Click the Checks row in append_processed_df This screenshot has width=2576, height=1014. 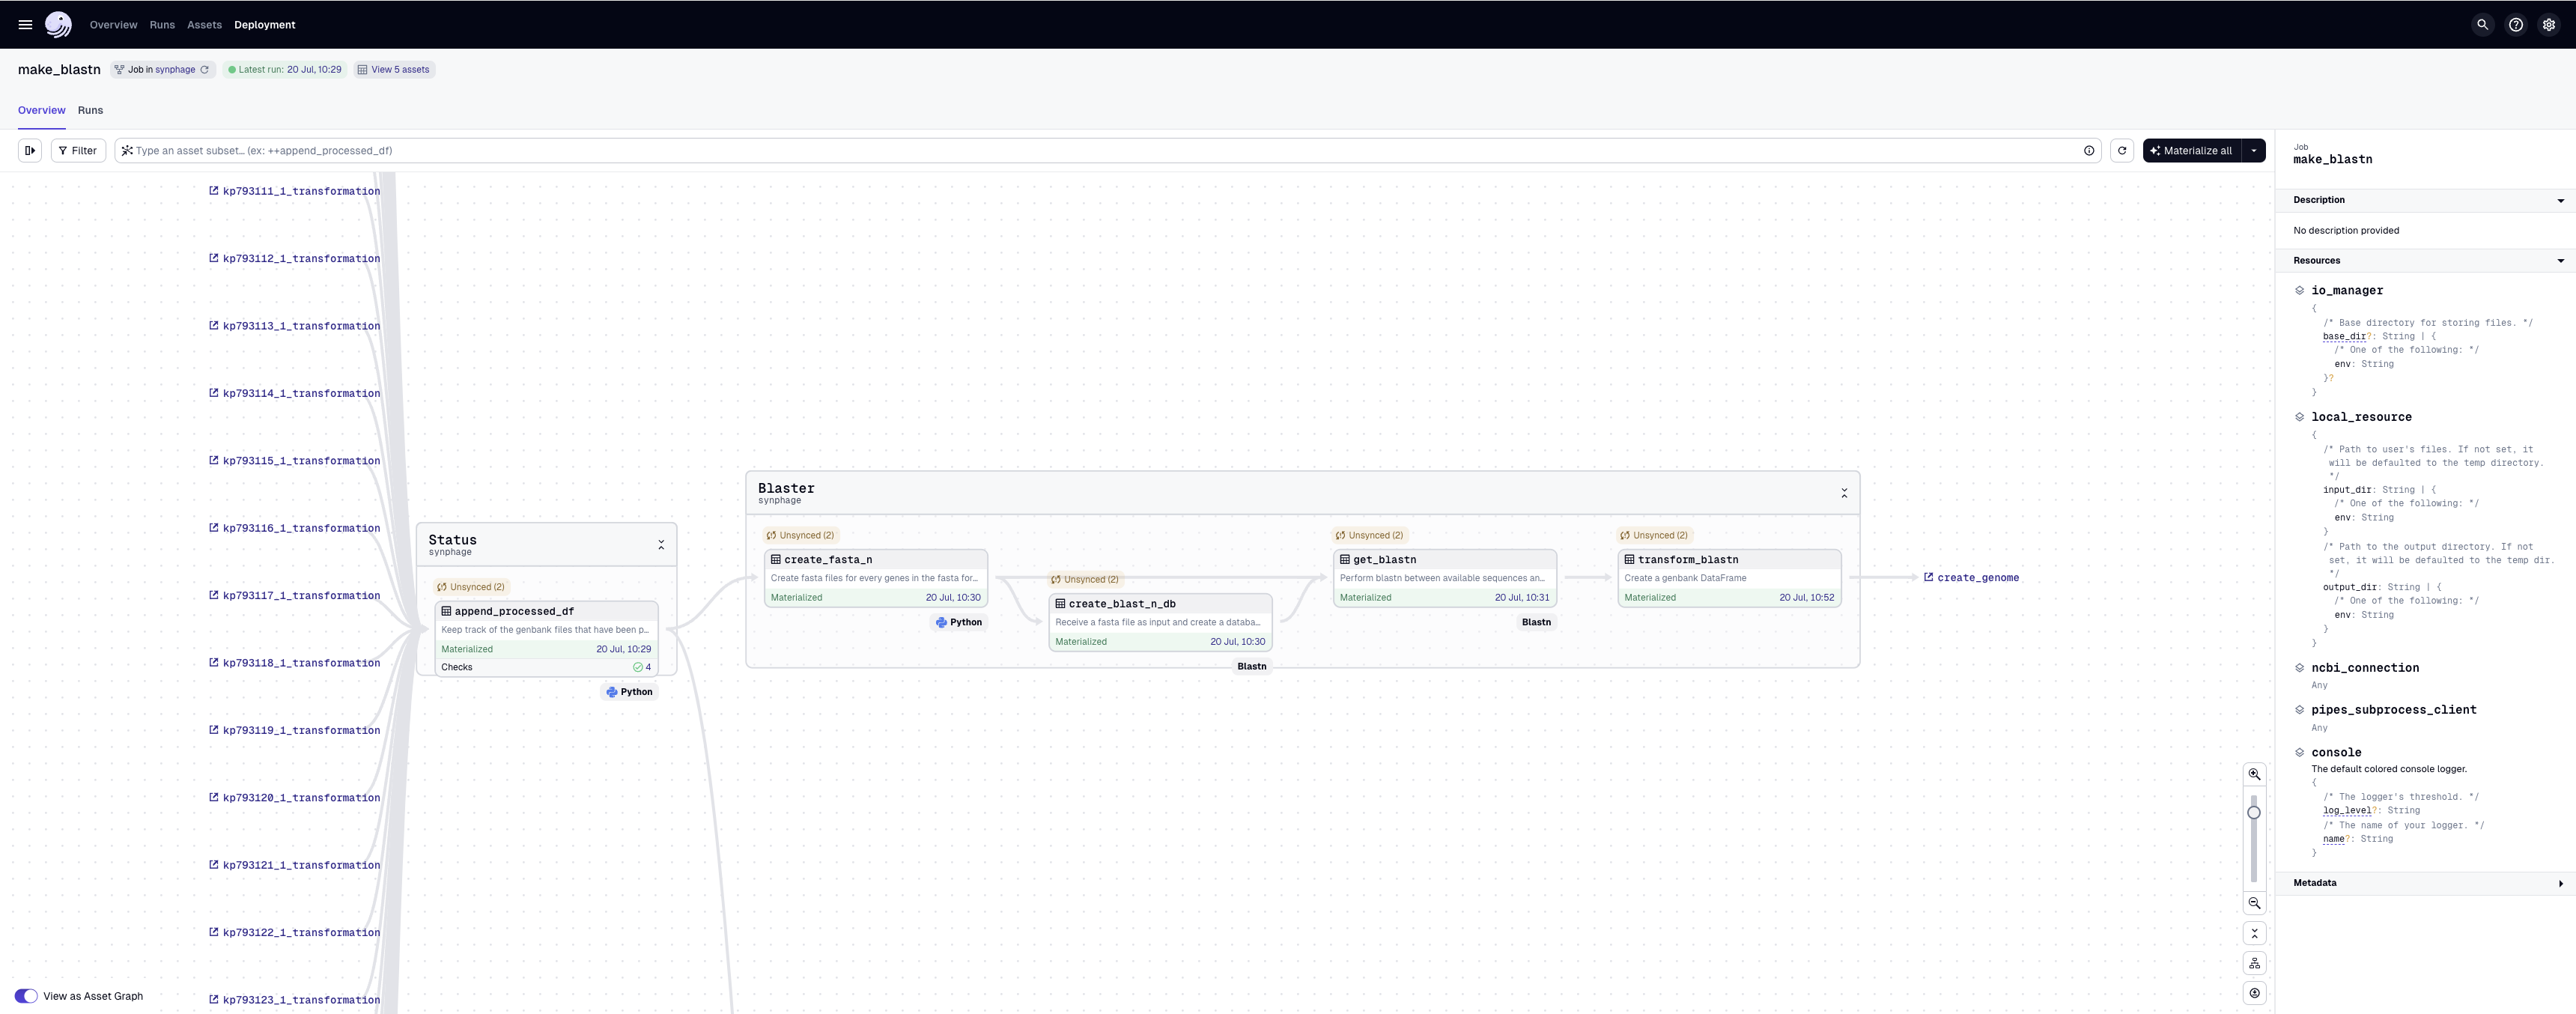pos(546,667)
